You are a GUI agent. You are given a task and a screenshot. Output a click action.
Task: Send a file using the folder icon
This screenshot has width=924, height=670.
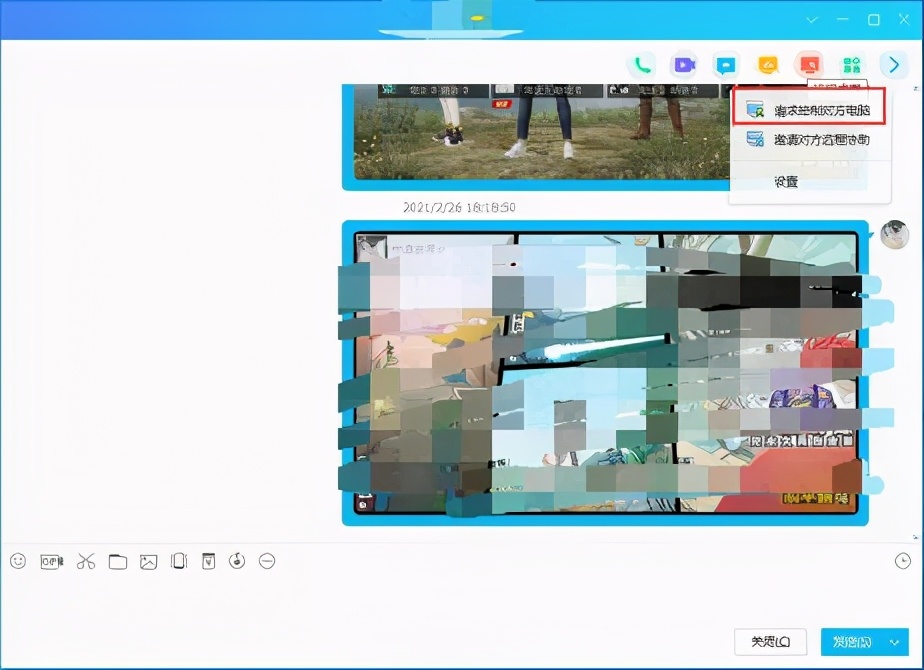(x=118, y=562)
